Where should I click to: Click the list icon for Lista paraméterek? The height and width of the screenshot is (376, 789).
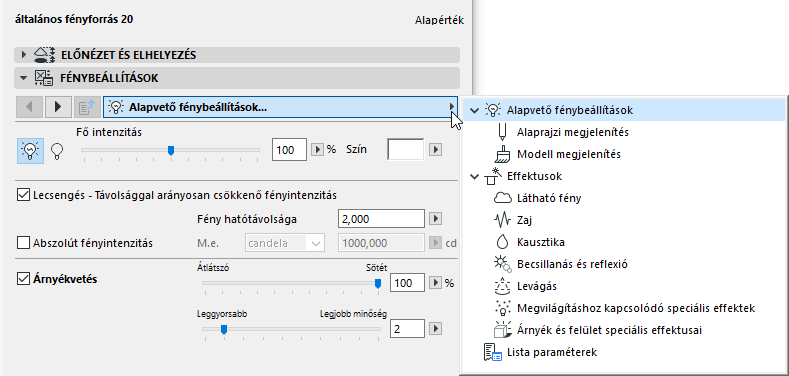(x=492, y=352)
